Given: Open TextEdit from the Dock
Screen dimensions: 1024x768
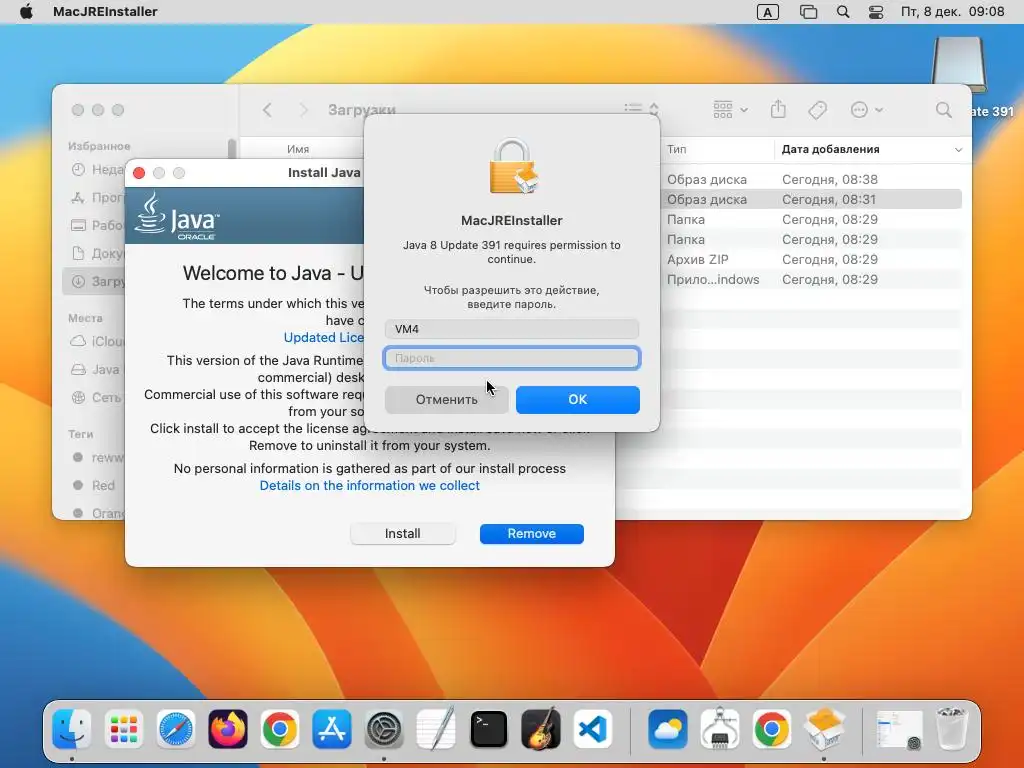Looking at the screenshot, I should click(x=436, y=729).
